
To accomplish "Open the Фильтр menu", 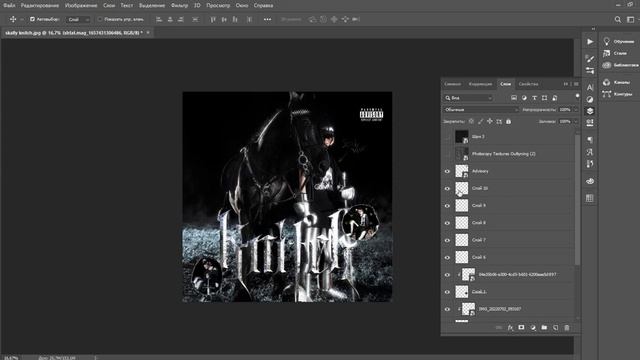I will [x=179, y=5].
